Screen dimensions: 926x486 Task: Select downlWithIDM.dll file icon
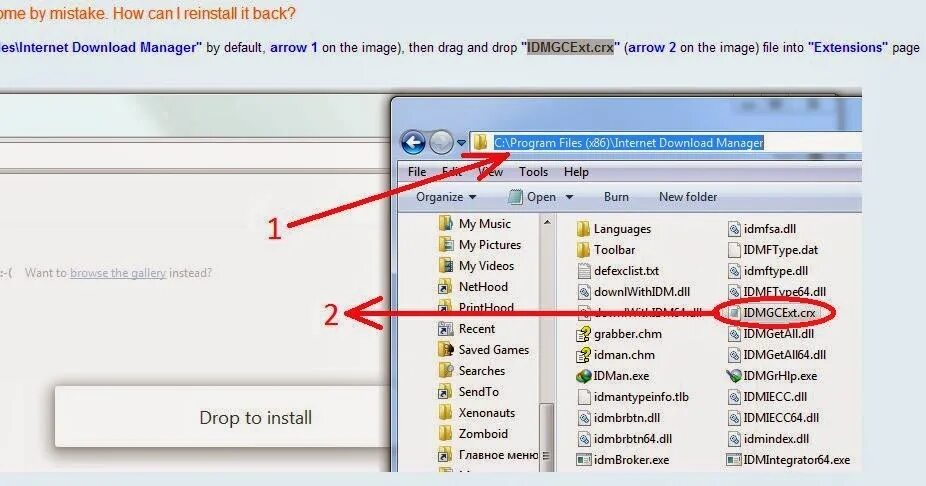click(584, 292)
